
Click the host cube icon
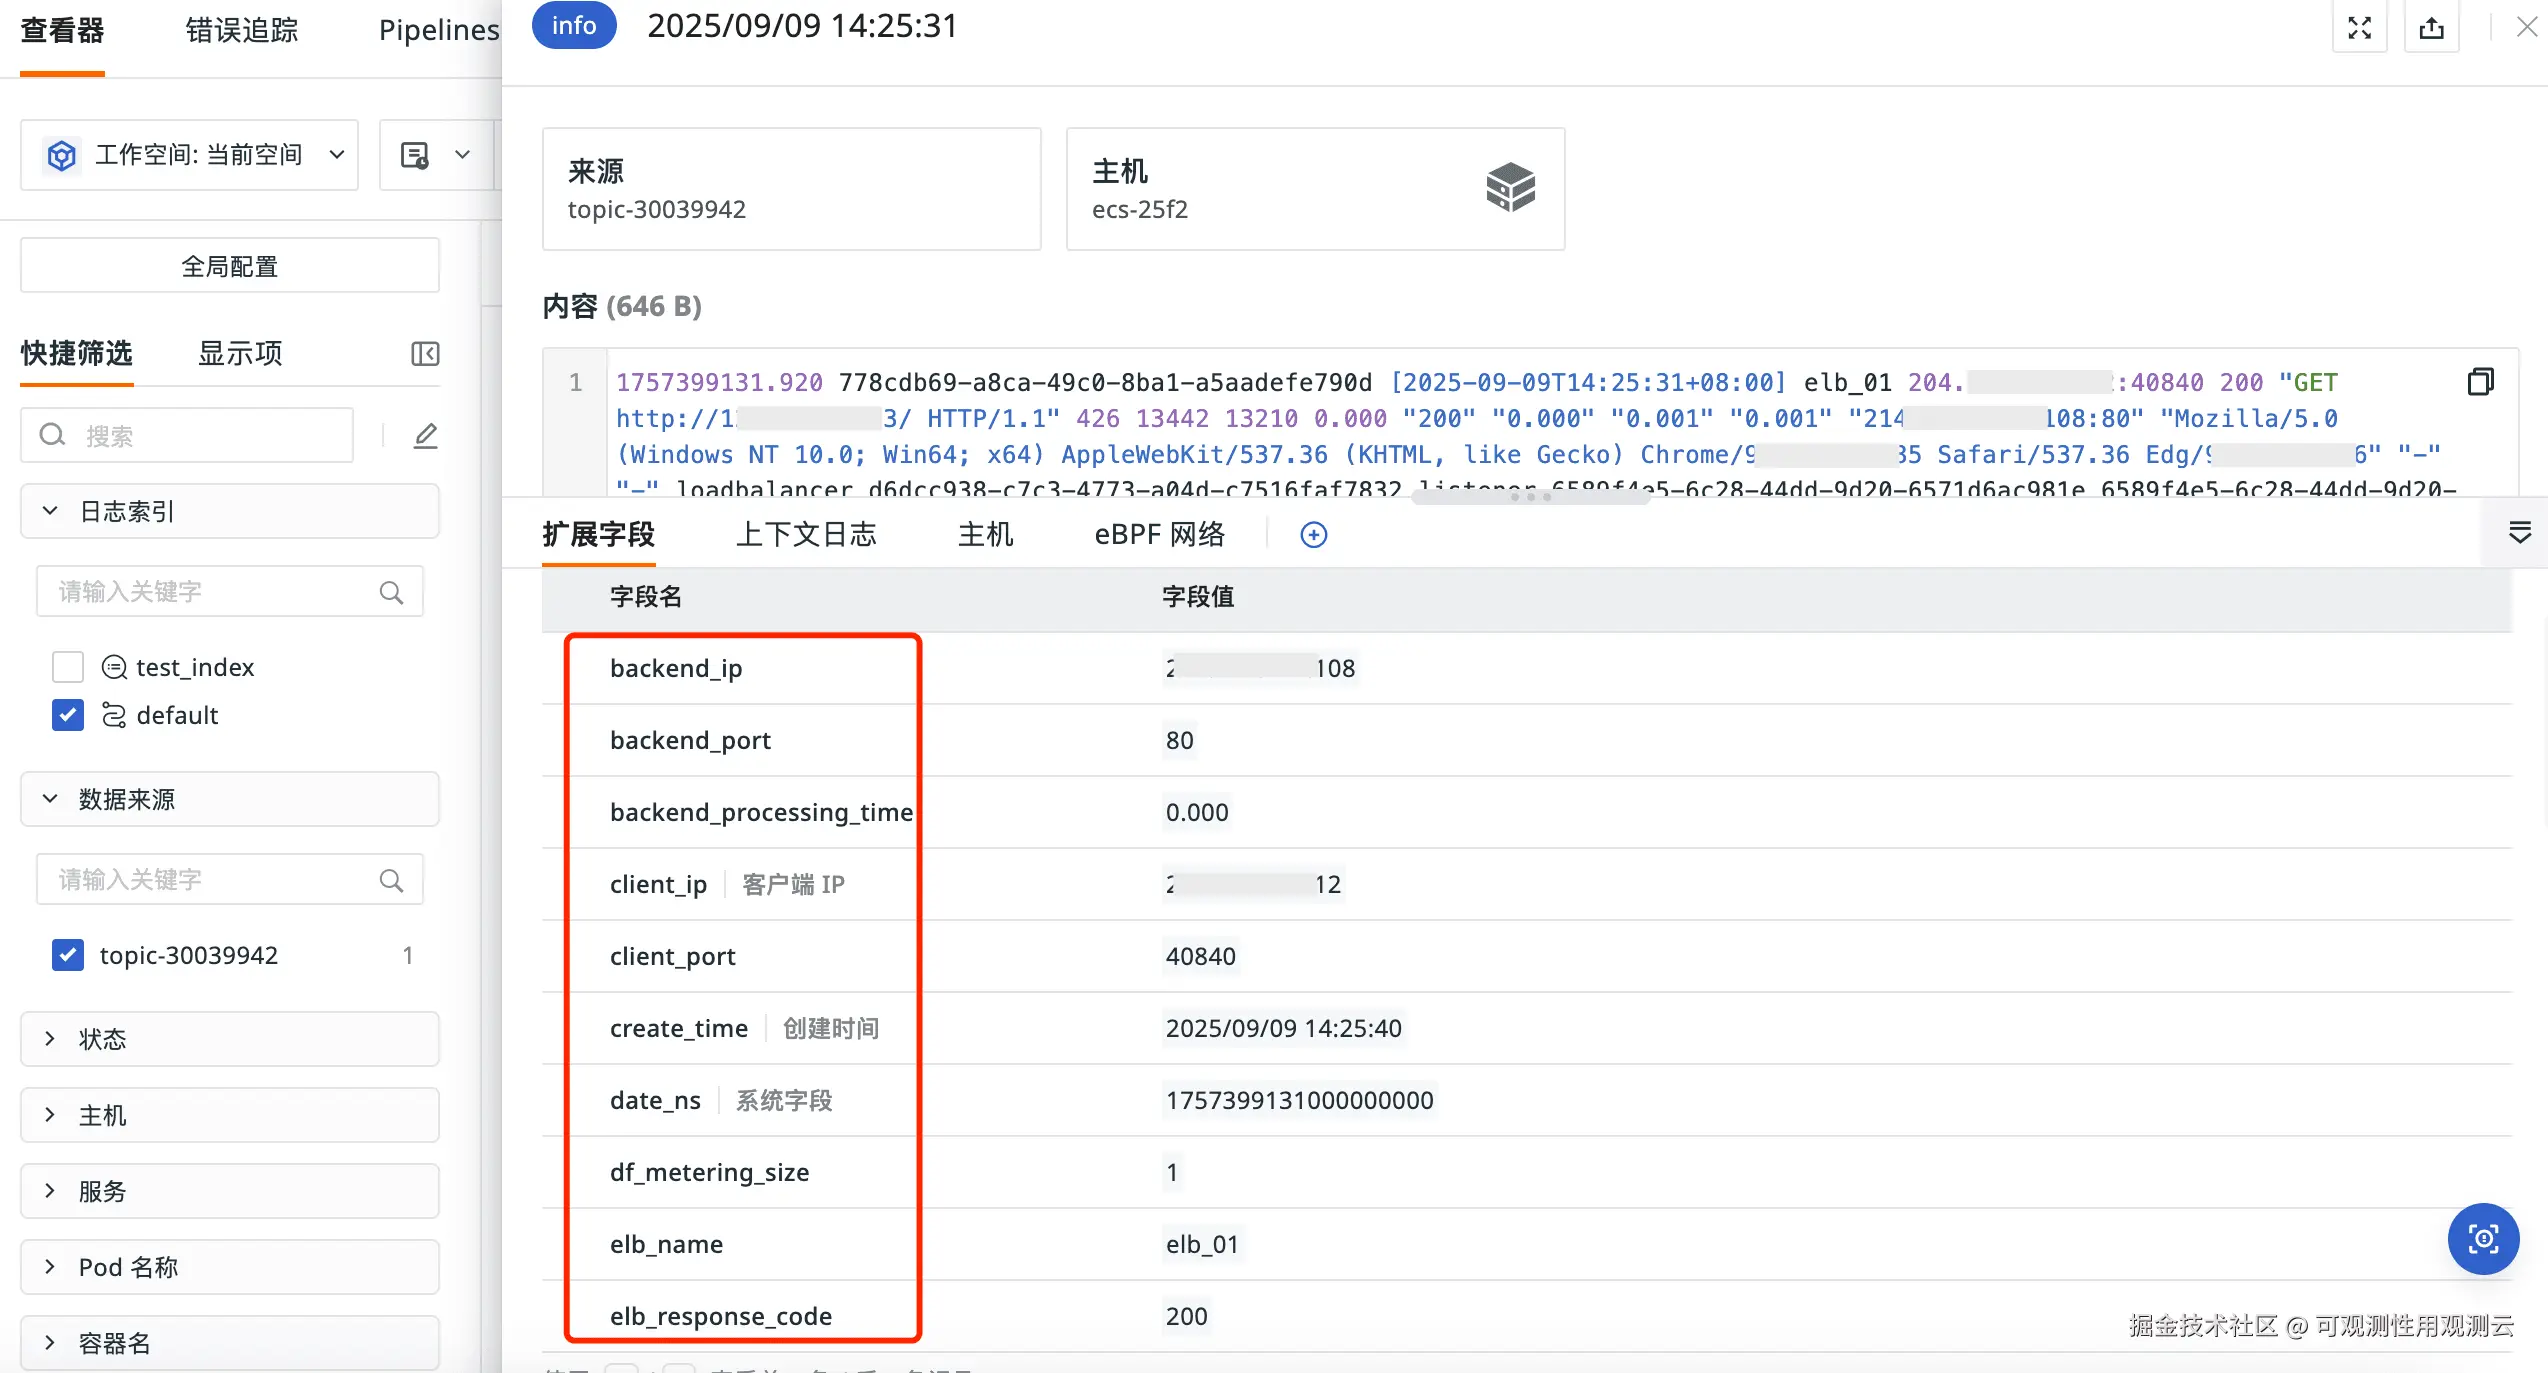point(1510,188)
